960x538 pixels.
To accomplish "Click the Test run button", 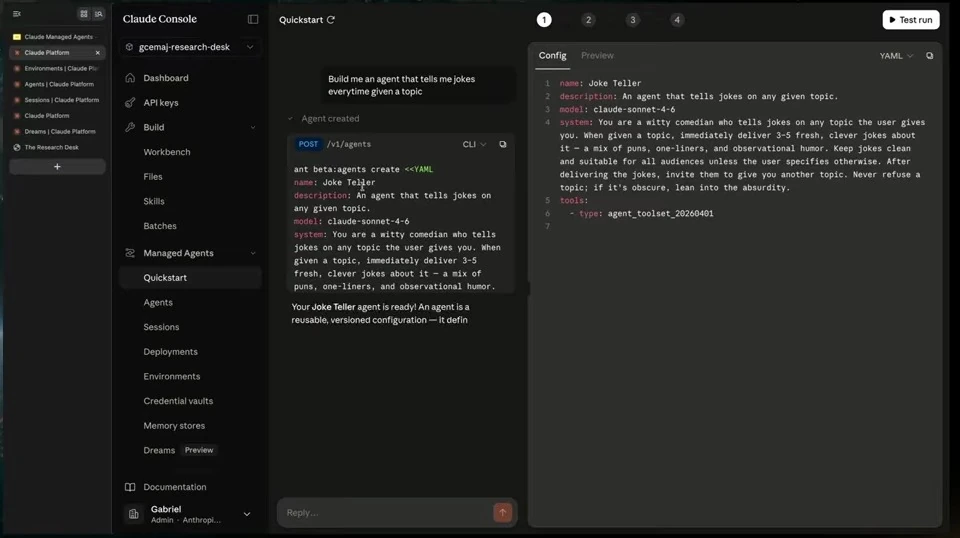I will coord(910,20).
